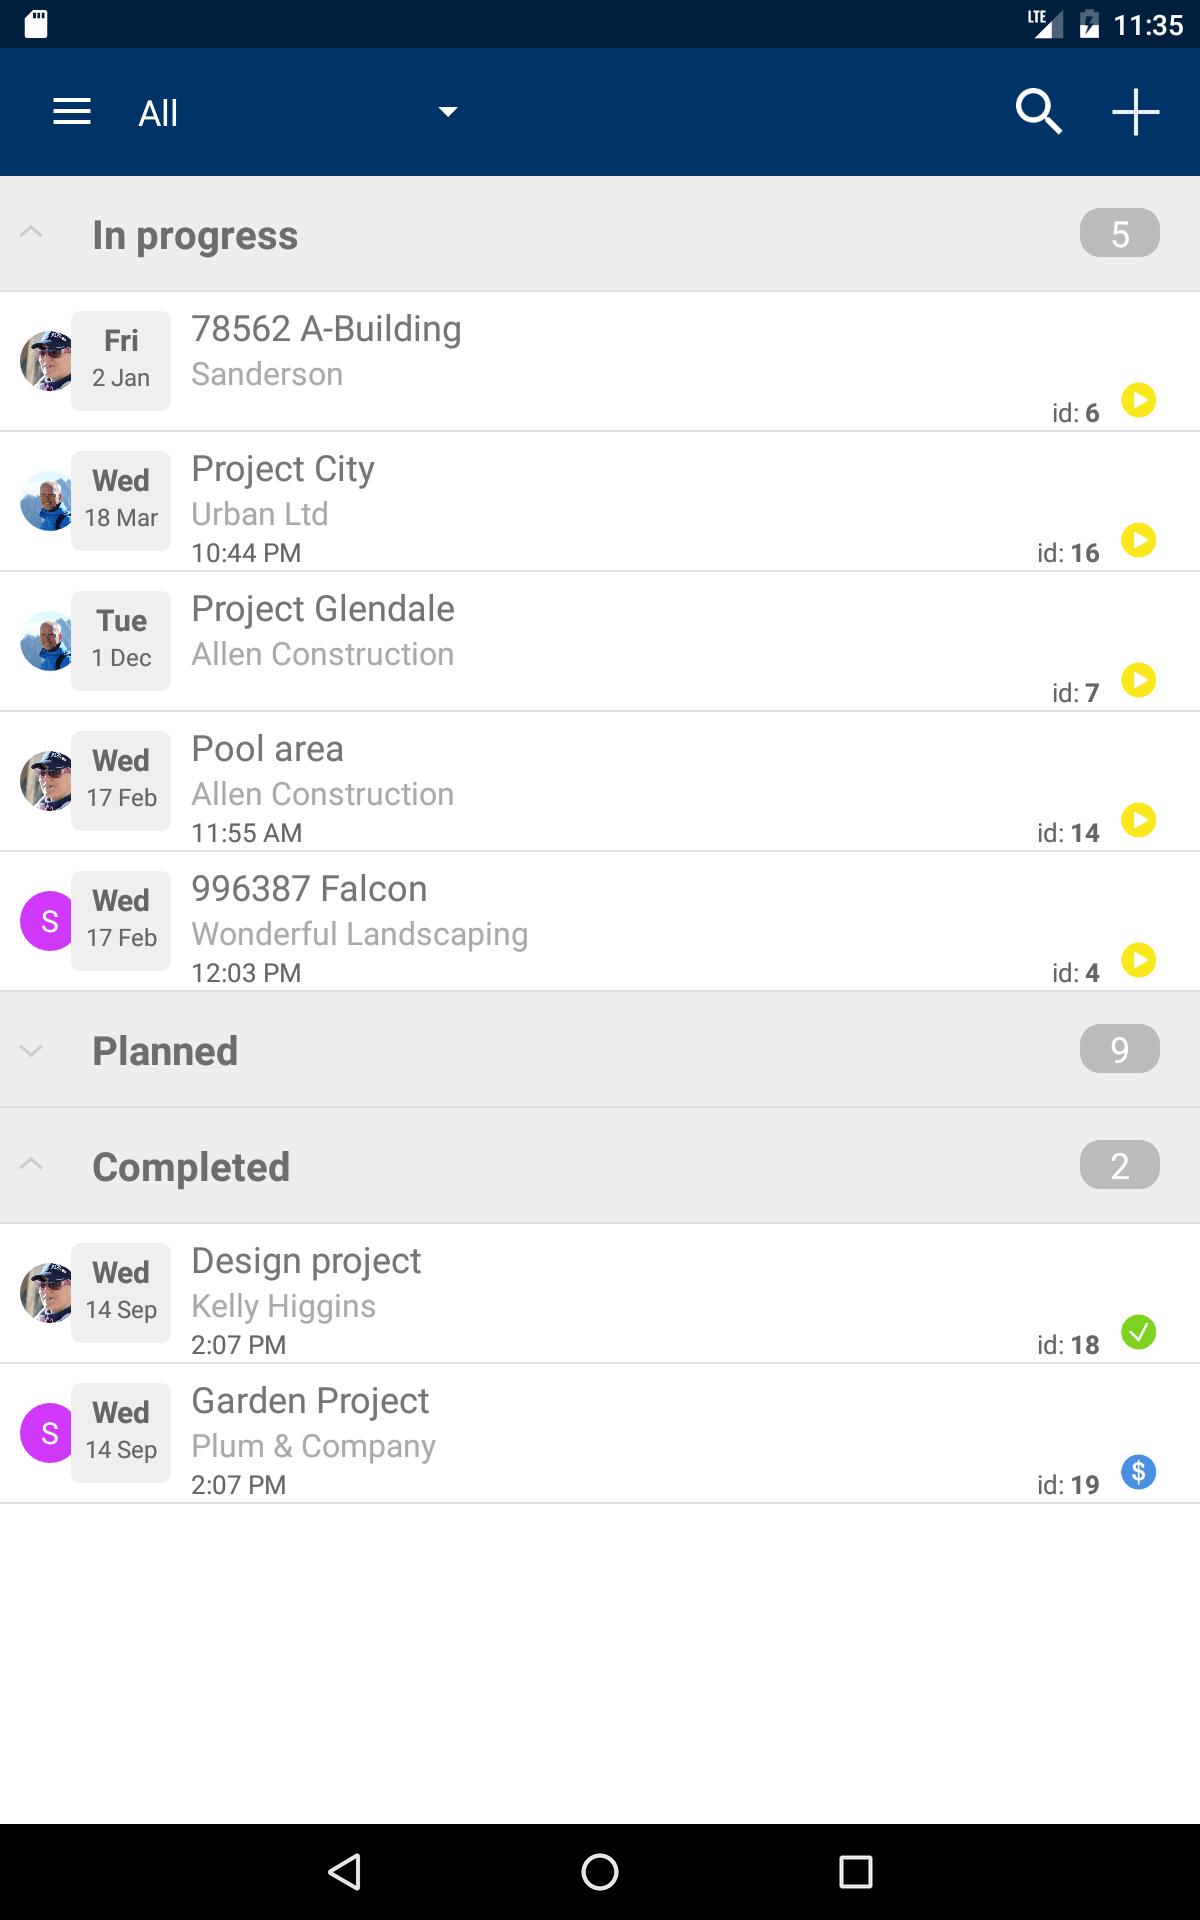Select Wed 18 Mar date badge on Project City
The width and height of the screenshot is (1200, 1920).
click(x=121, y=501)
